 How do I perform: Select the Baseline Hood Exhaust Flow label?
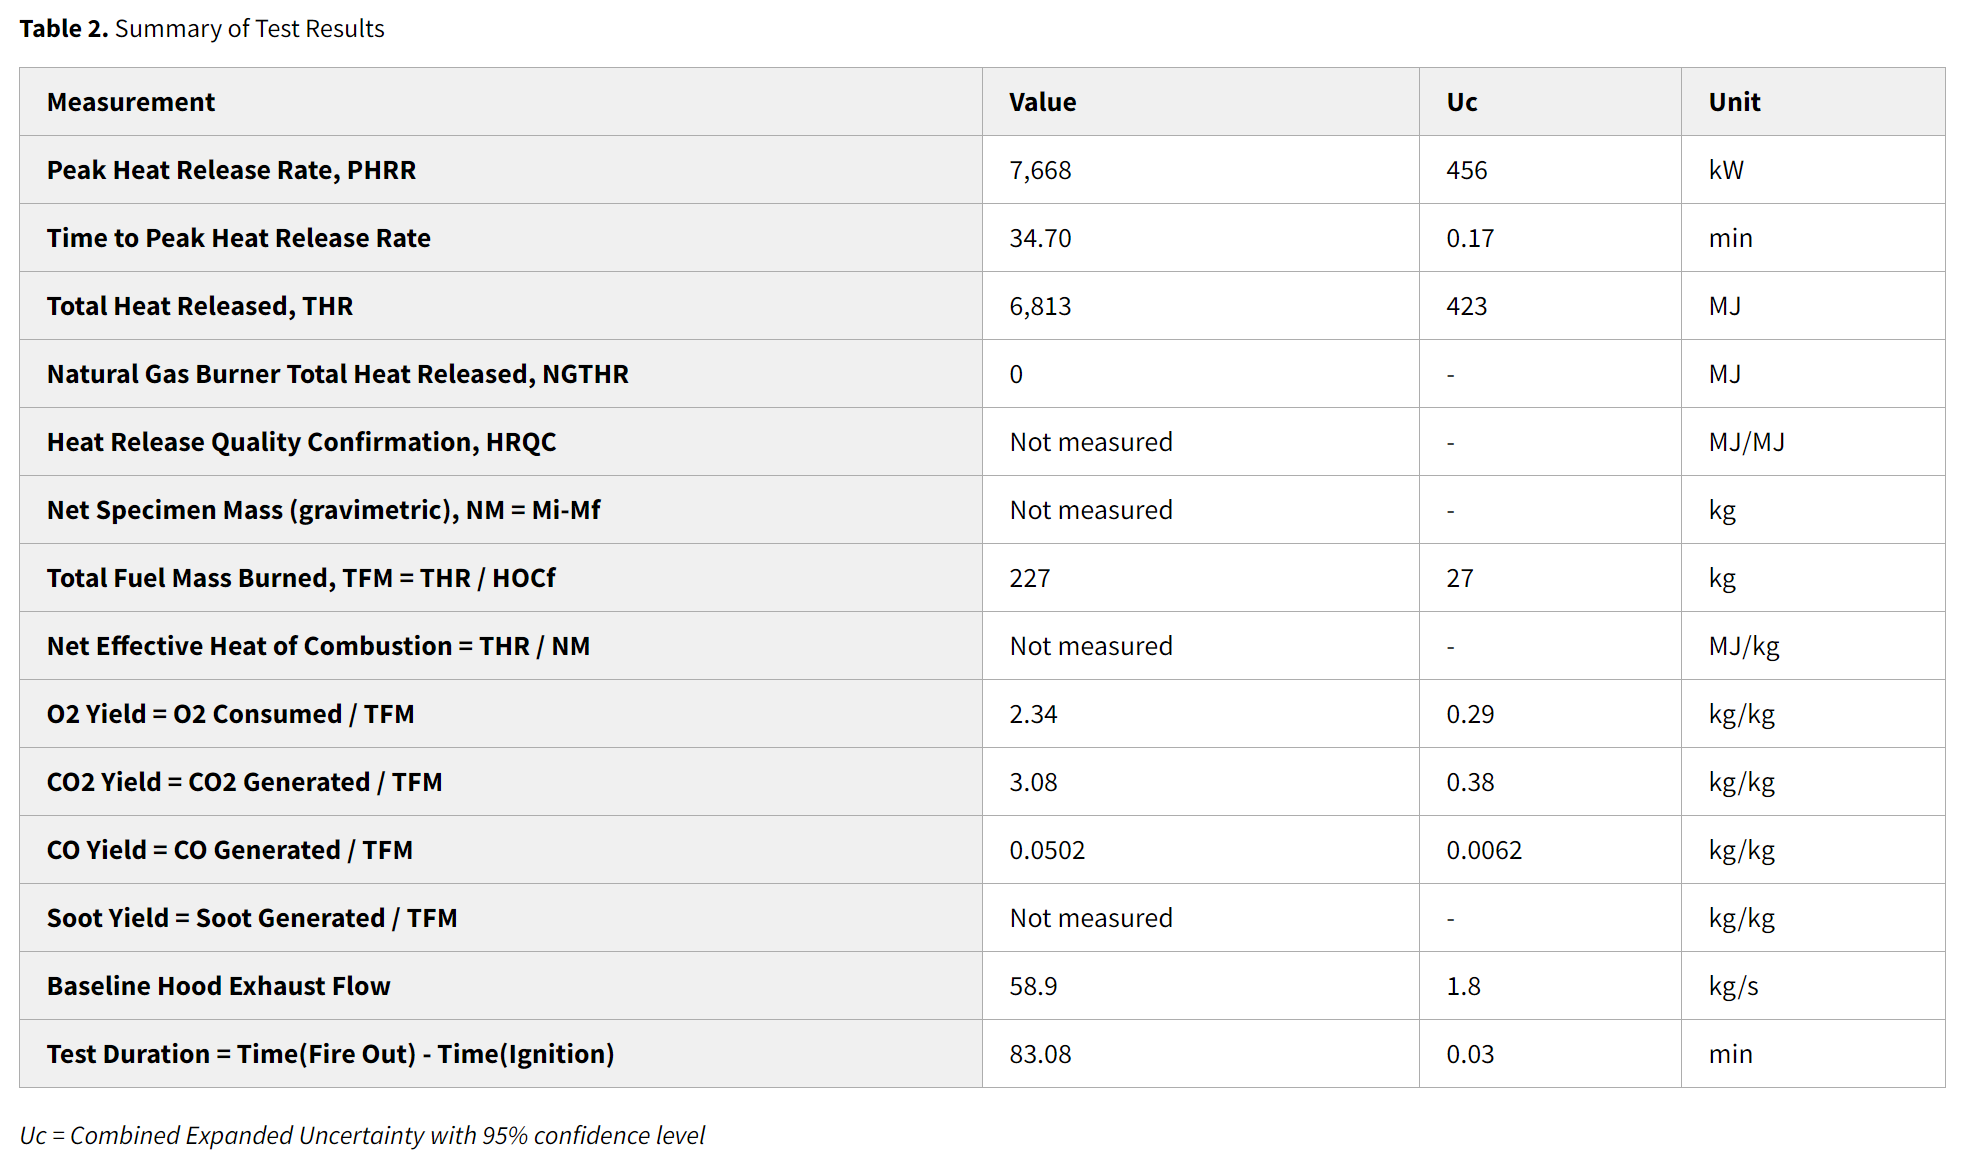pos(218,986)
